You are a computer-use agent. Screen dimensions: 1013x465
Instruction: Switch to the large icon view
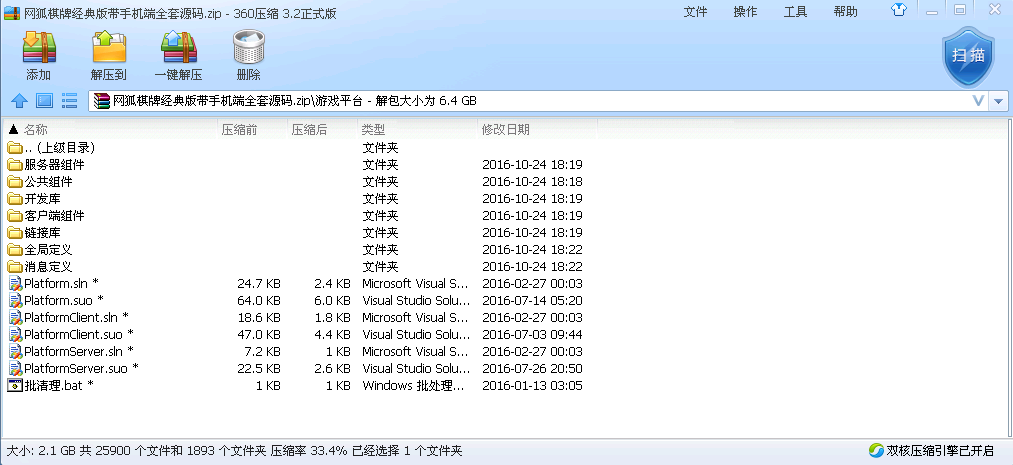[x=44, y=100]
